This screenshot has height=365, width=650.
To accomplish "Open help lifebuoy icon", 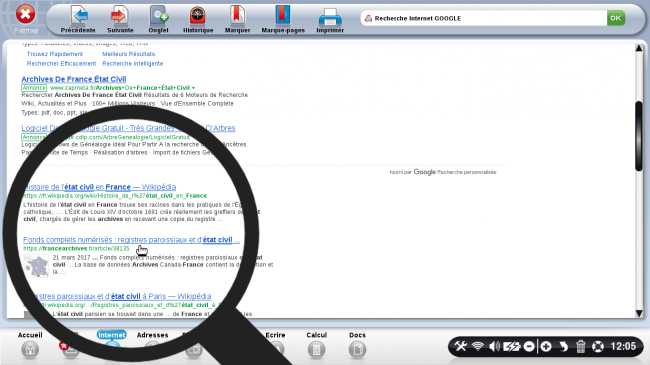I will pos(598,346).
